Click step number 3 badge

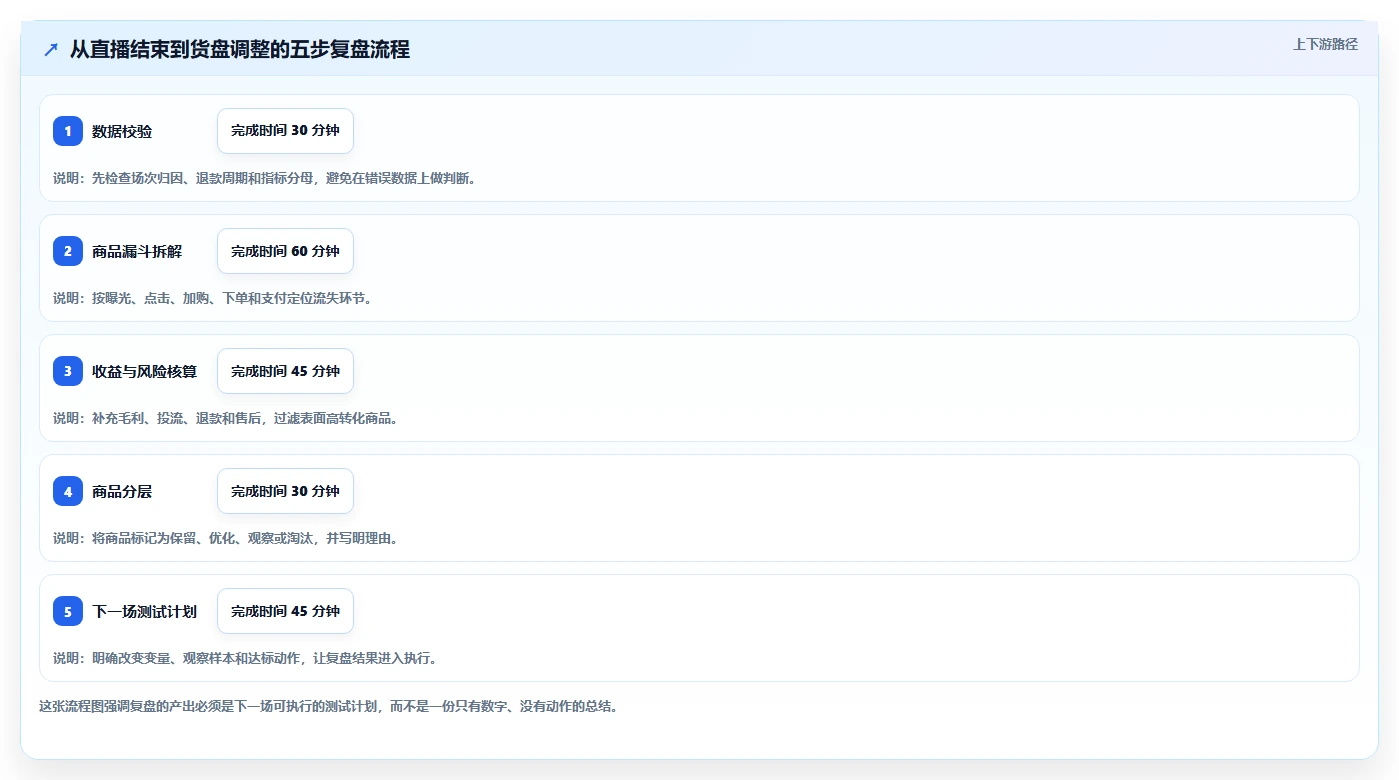coord(68,371)
